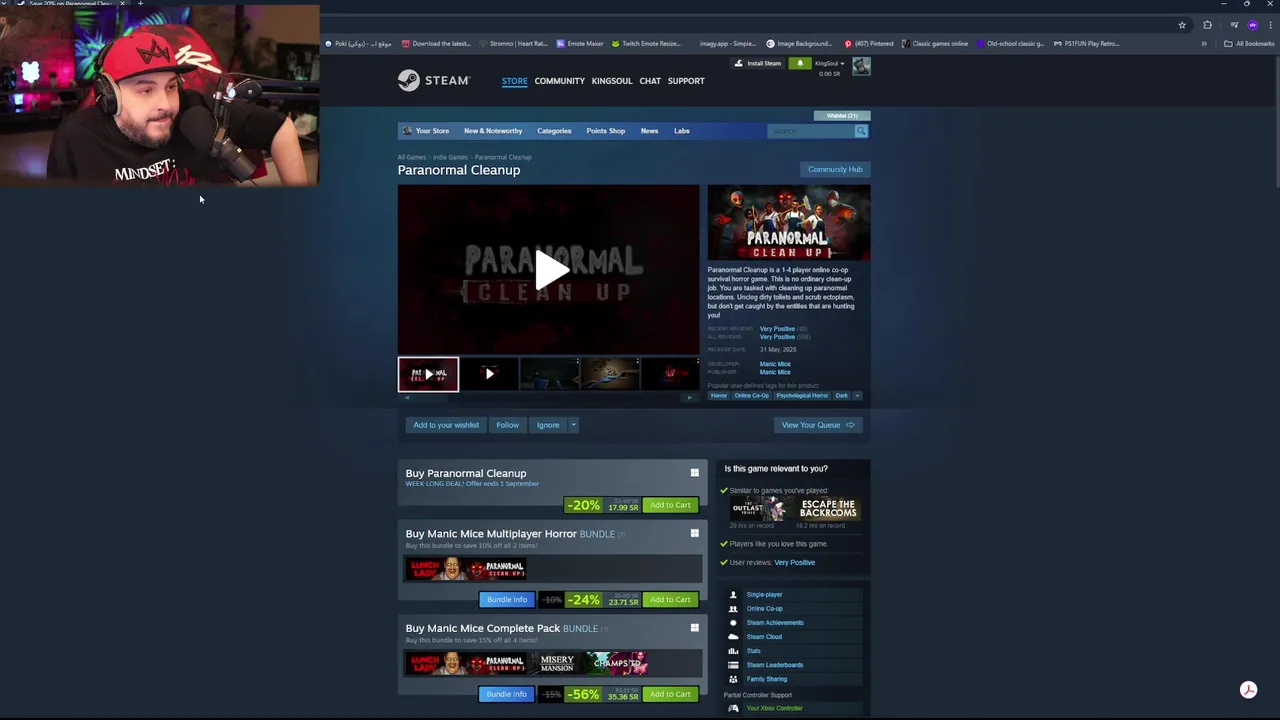This screenshot has height=720, width=1280.
Task: Open the CHAT tab
Action: coord(650,81)
